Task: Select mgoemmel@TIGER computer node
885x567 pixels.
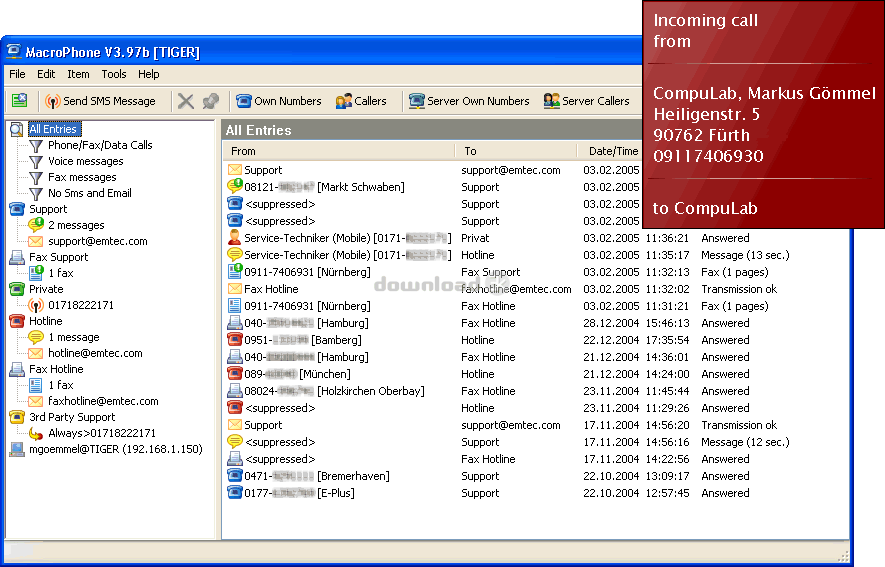Action: (x=115, y=449)
